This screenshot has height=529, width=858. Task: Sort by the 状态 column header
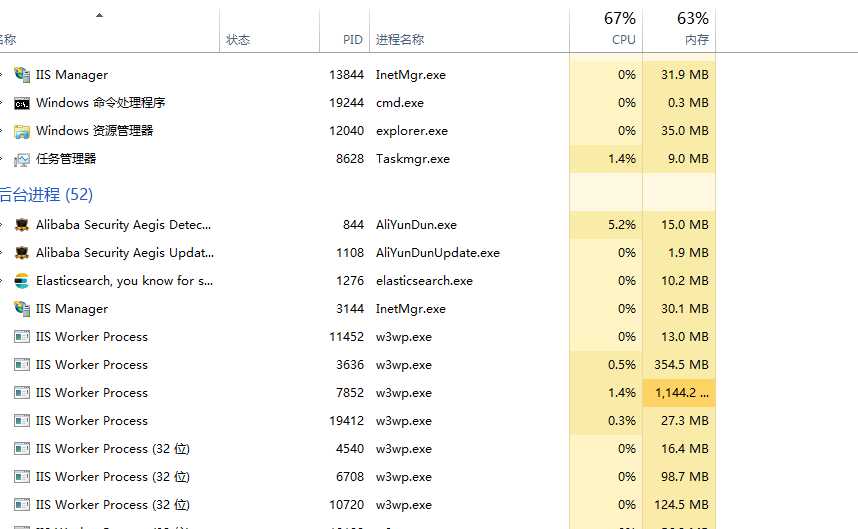pyautogui.click(x=238, y=40)
